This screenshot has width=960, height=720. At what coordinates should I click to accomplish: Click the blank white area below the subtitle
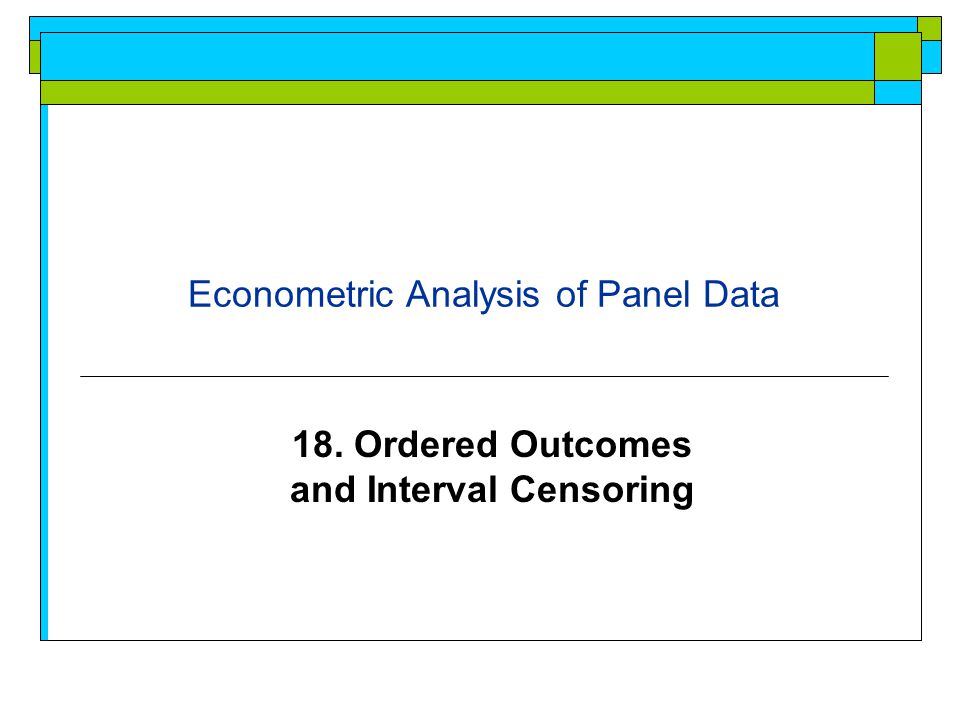point(484,576)
